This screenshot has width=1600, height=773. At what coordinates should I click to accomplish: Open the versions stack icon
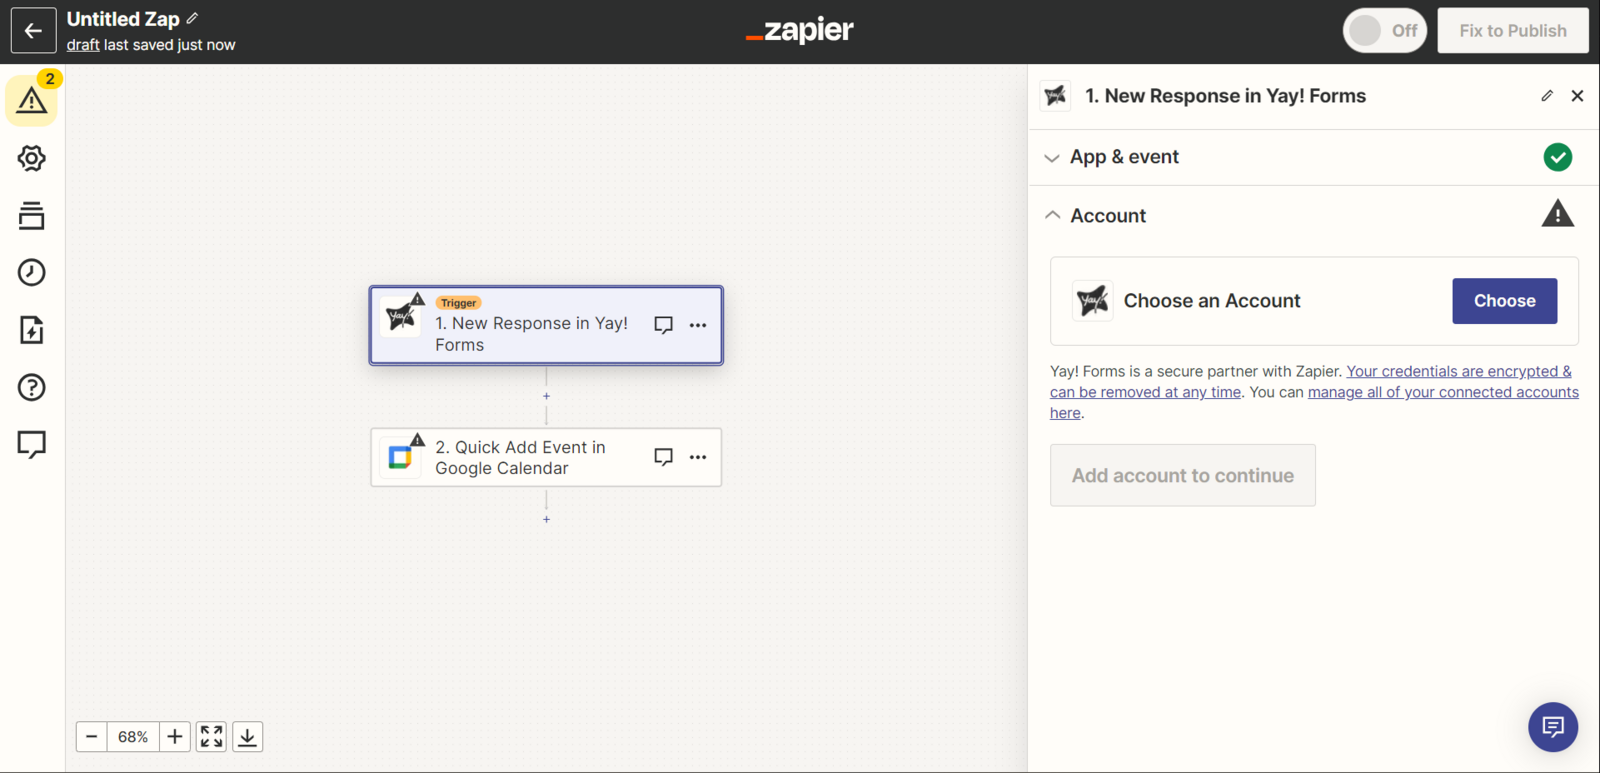pos(31,216)
